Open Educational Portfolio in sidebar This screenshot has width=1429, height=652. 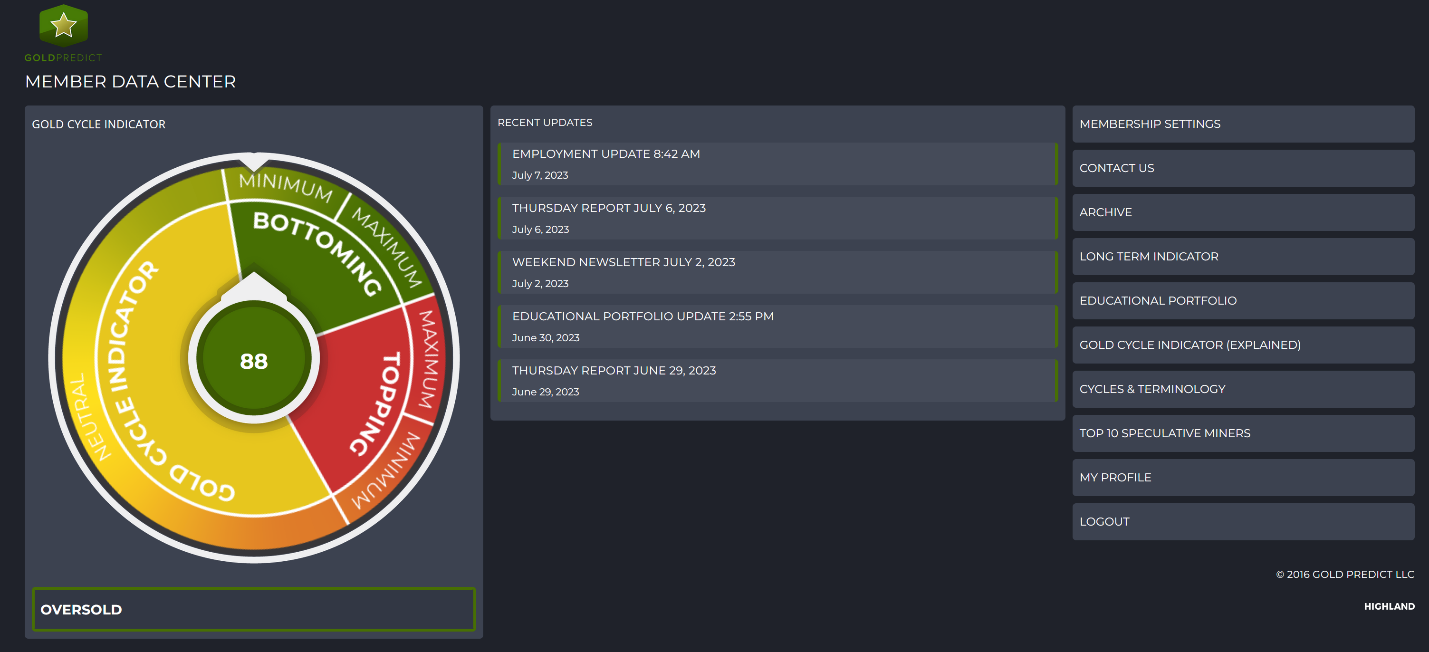1243,300
